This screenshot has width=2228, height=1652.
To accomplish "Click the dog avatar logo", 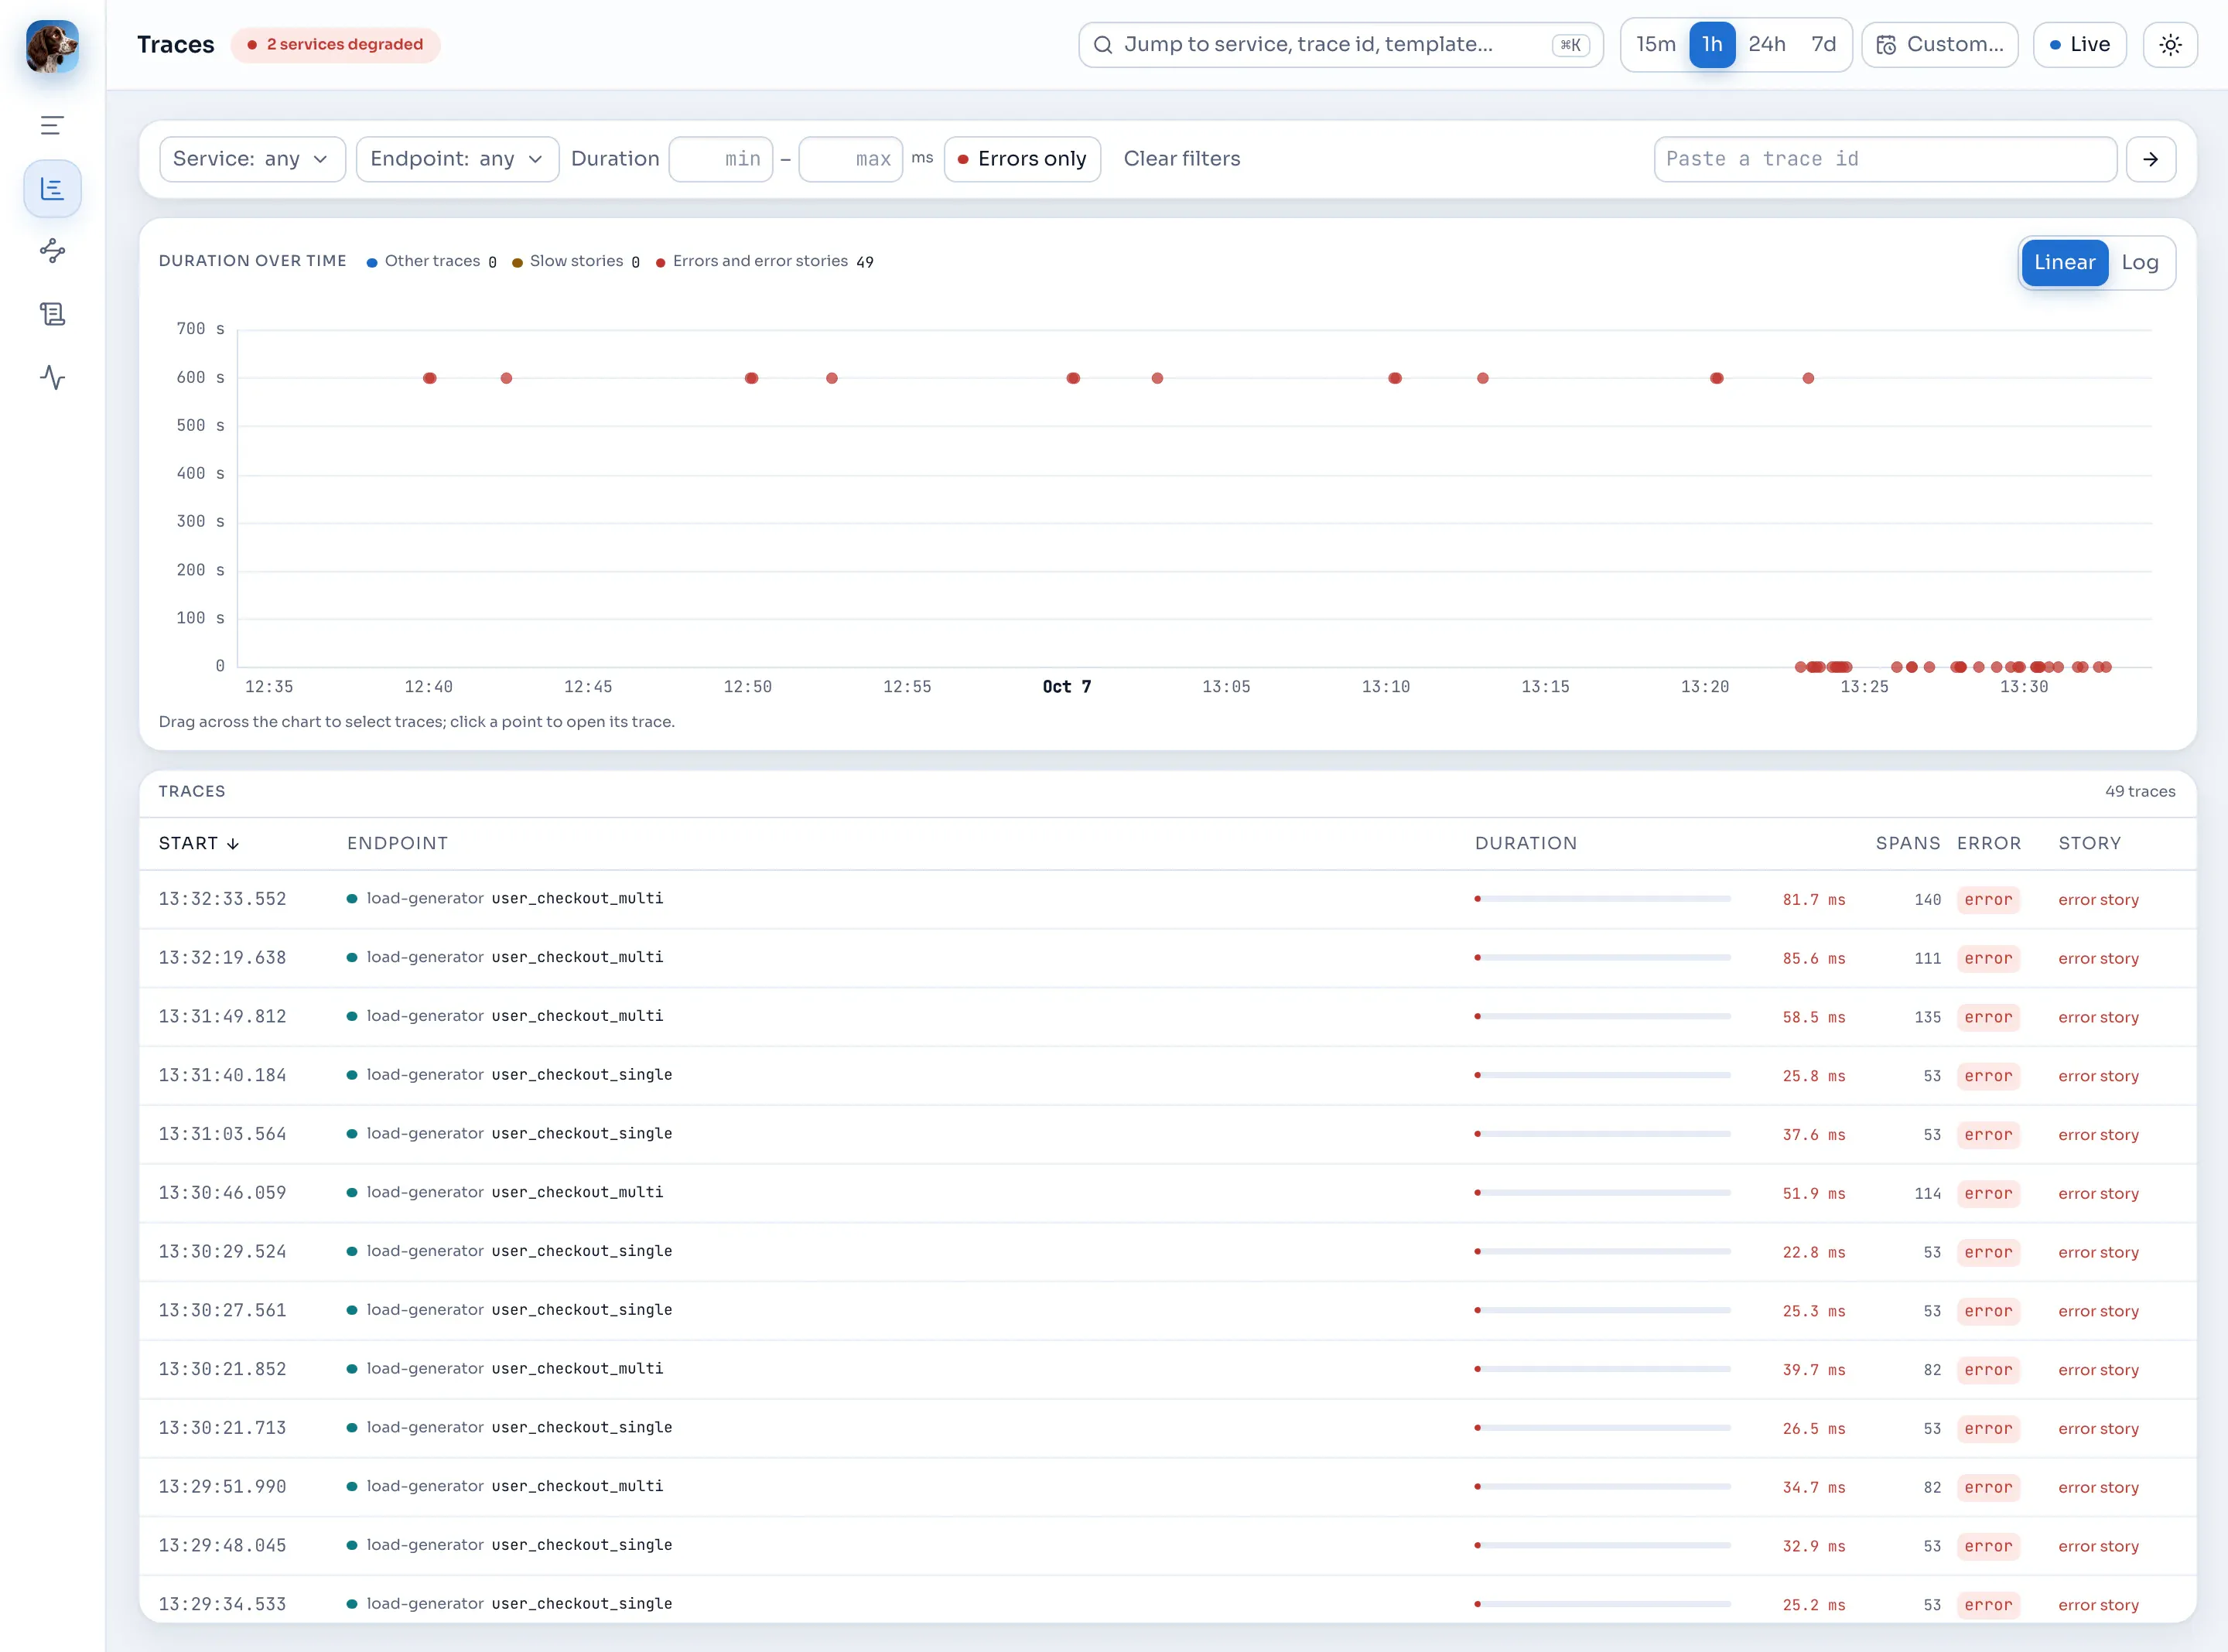I will click(x=52, y=46).
